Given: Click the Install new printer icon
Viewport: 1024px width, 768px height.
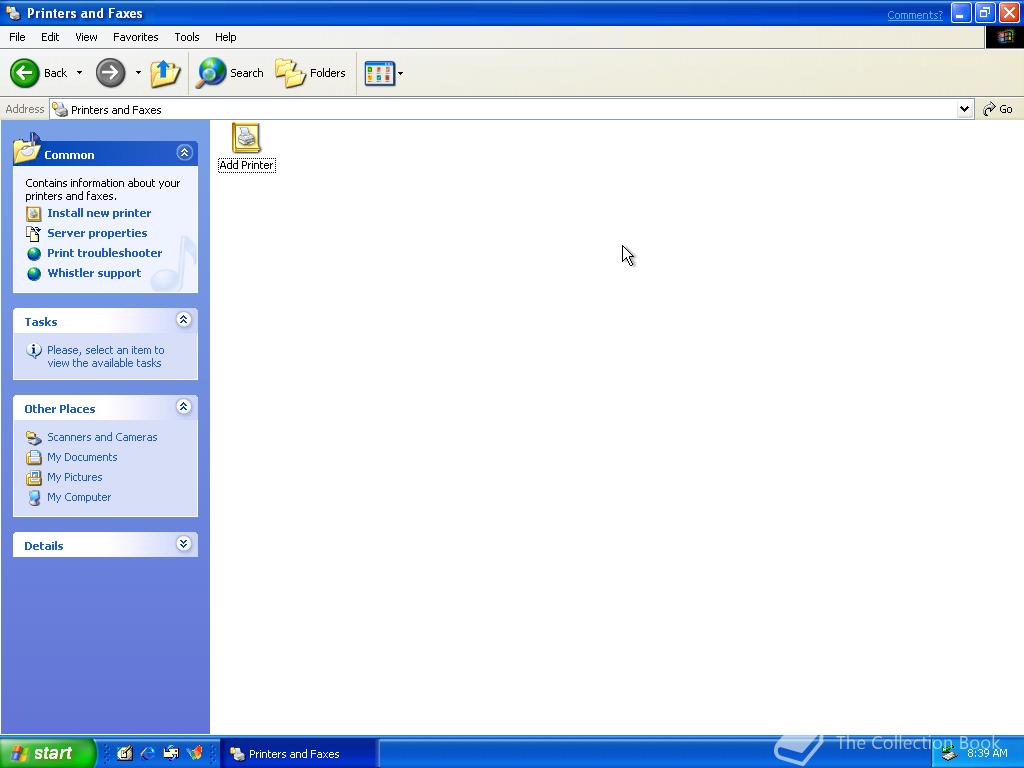Looking at the screenshot, I should [x=33, y=214].
